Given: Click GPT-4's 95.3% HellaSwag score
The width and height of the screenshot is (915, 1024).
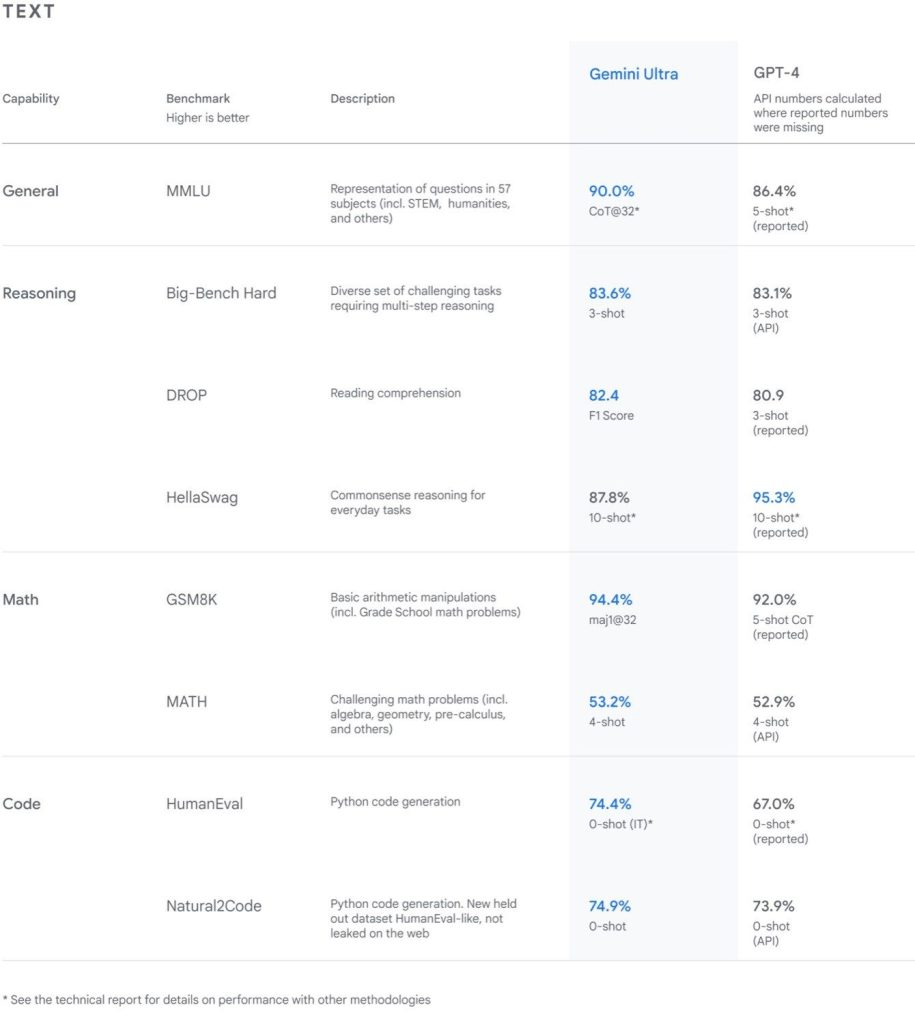Looking at the screenshot, I should click(774, 497).
